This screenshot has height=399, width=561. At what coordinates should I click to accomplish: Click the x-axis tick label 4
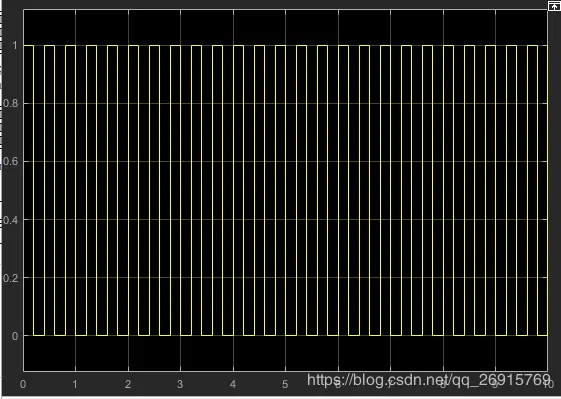click(233, 384)
